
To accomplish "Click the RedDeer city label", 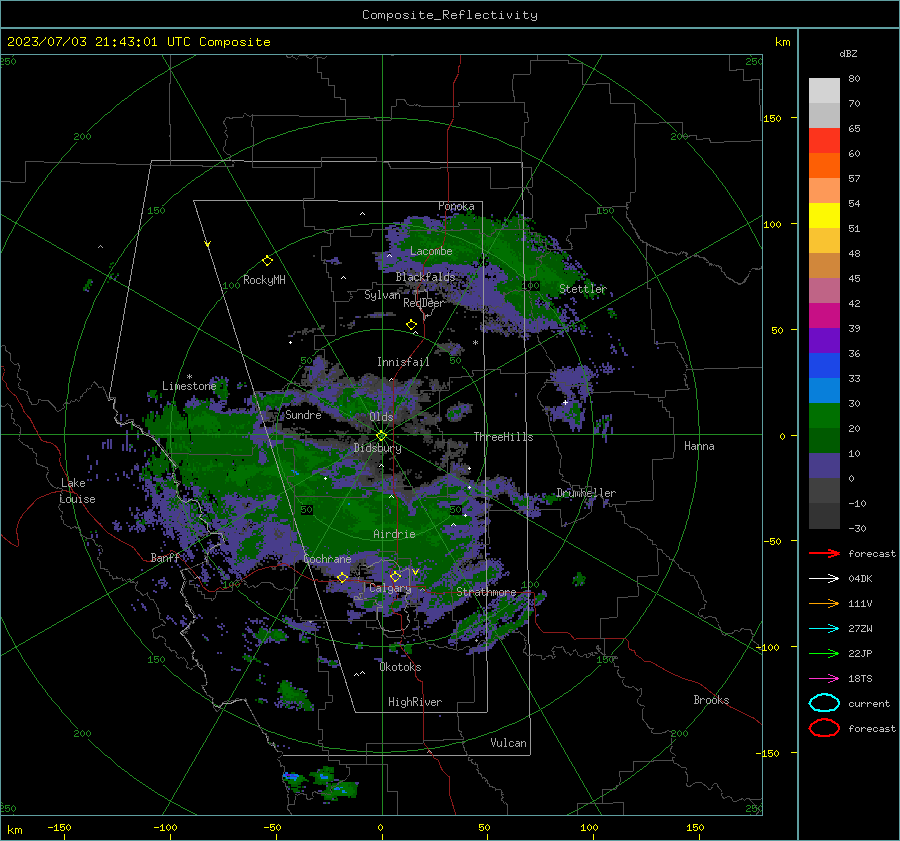I will tap(424, 303).
